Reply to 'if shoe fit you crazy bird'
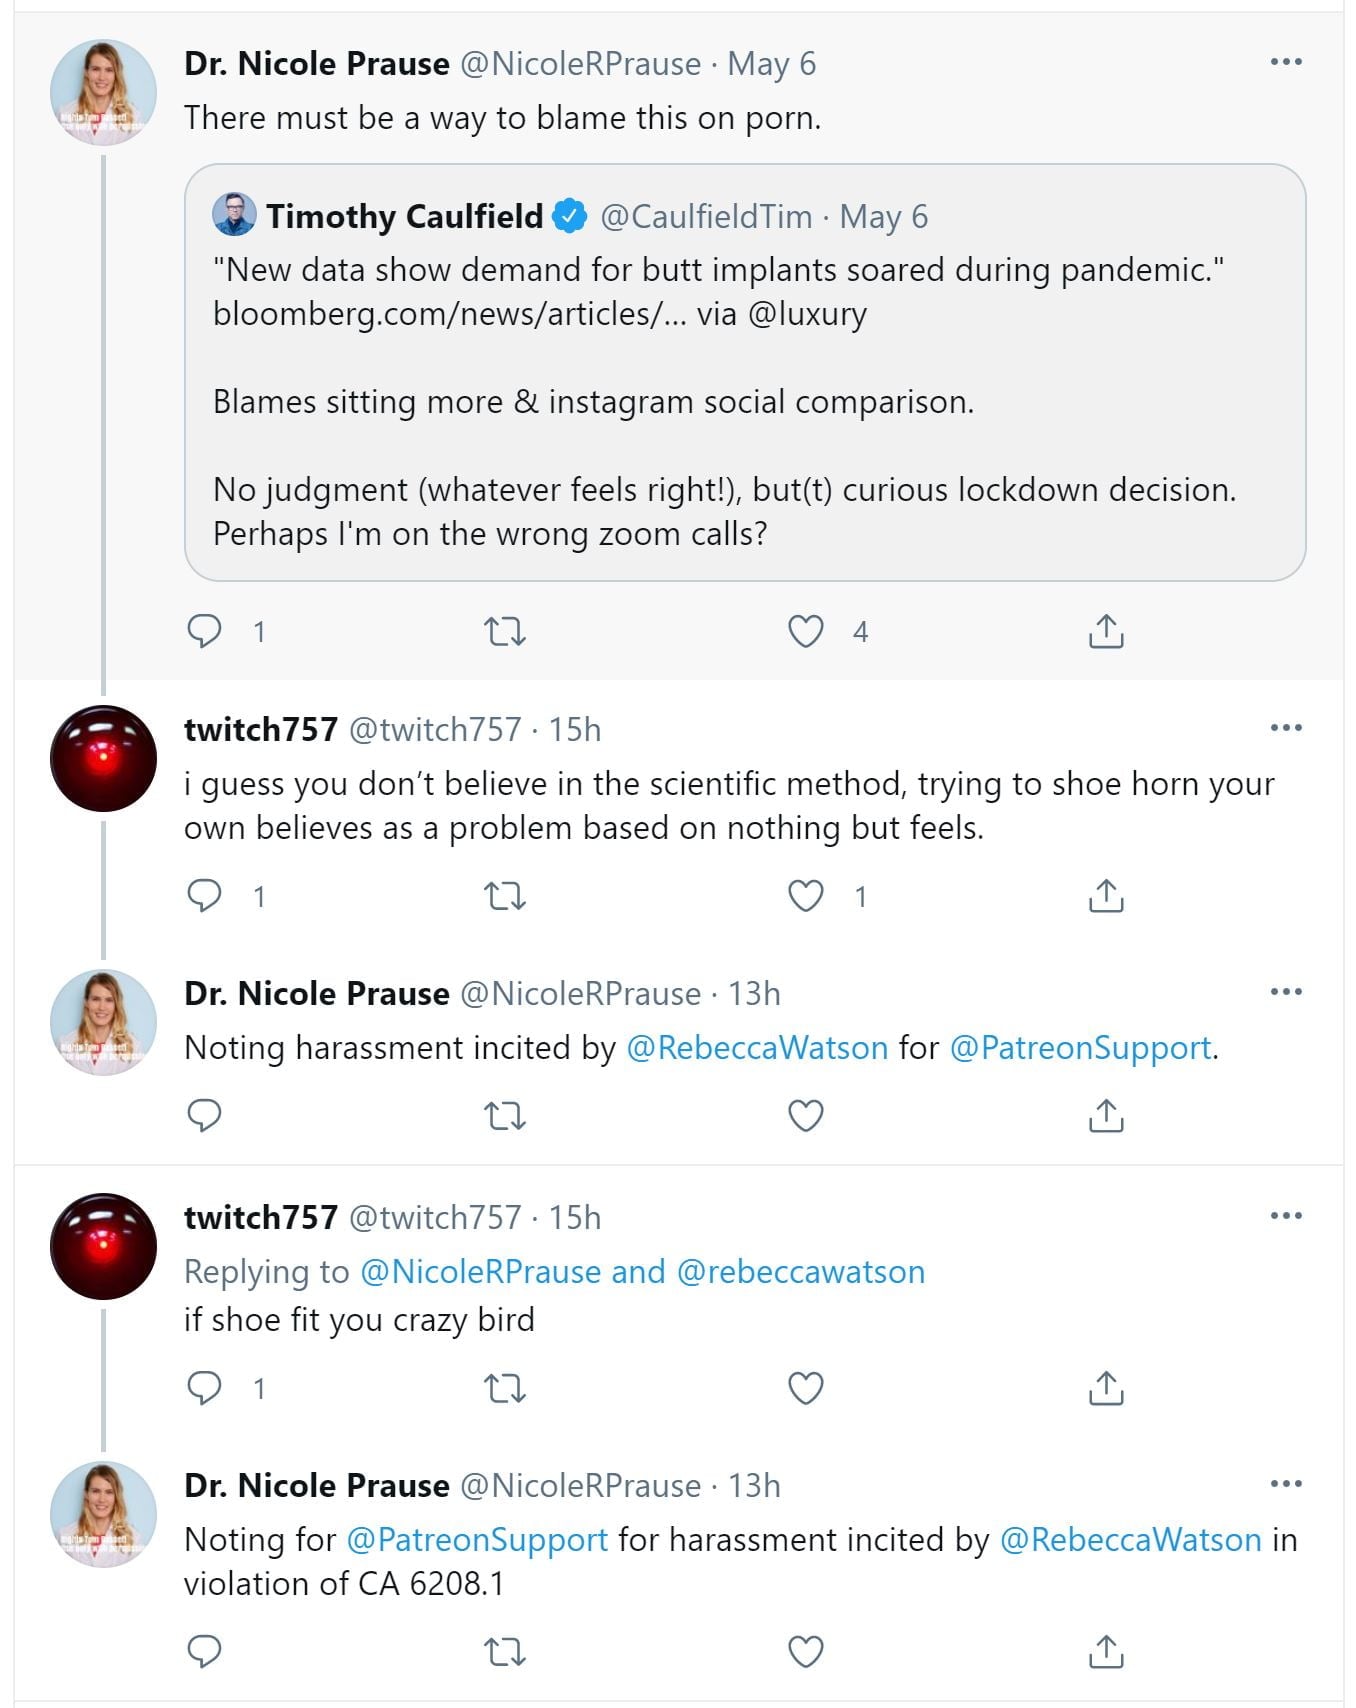1356x1708 pixels. [205, 1388]
